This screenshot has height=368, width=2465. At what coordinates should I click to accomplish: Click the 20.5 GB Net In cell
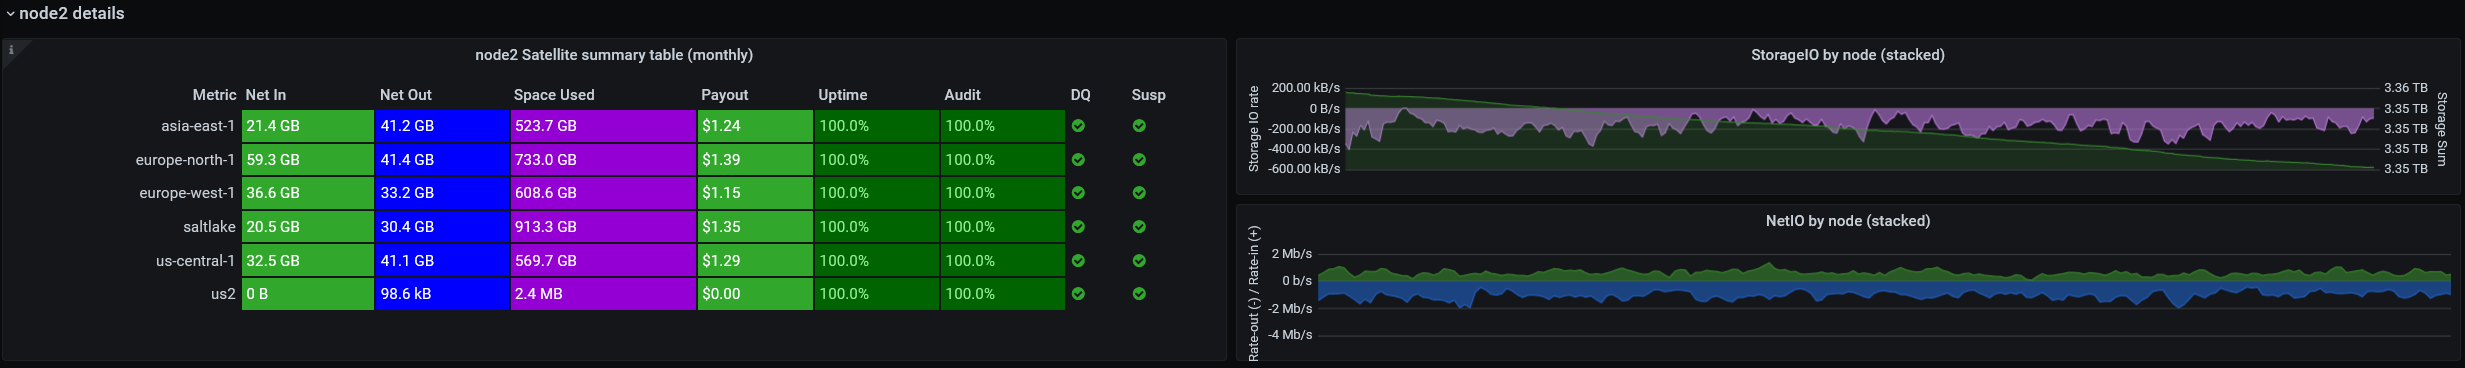point(308,227)
